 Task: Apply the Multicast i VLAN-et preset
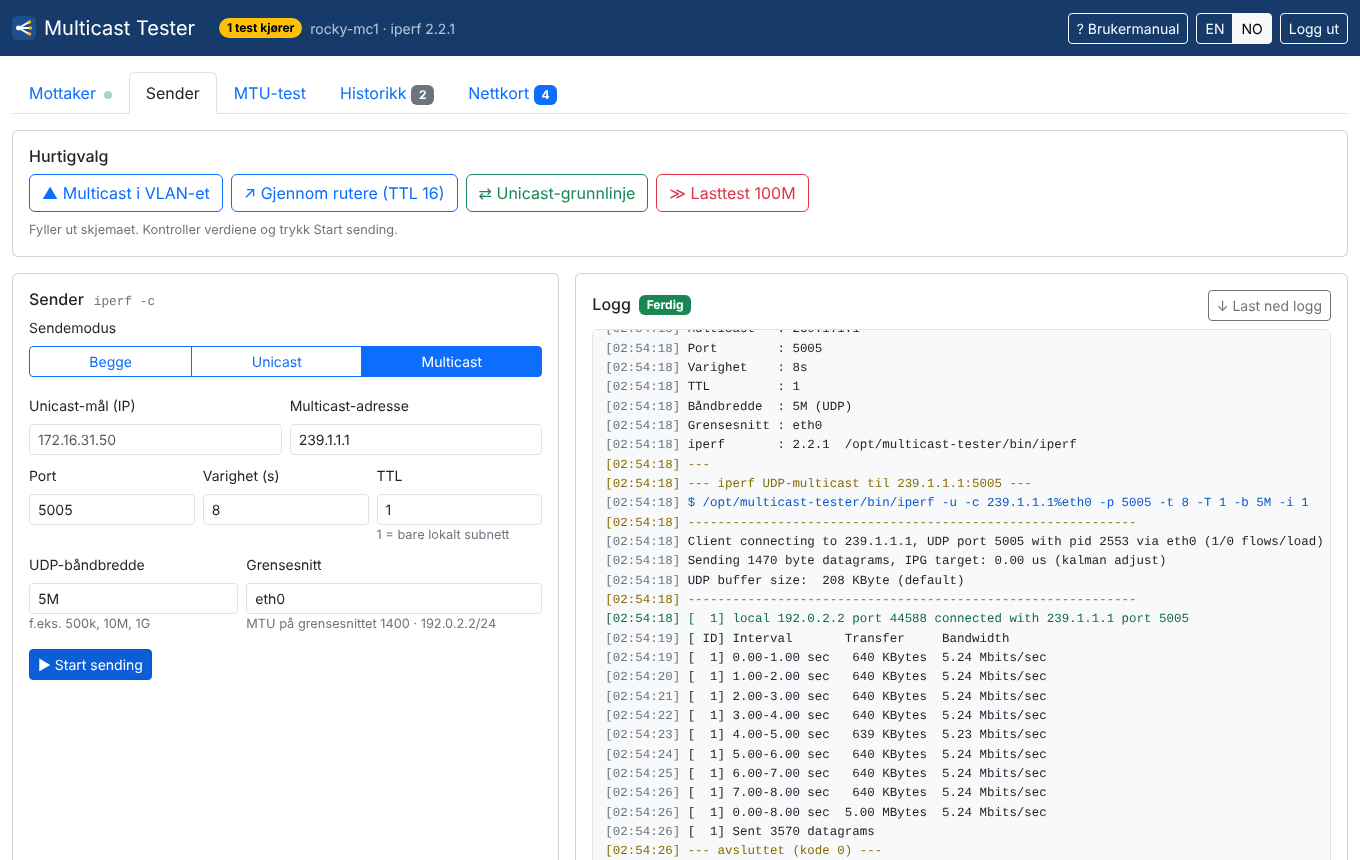(126, 193)
